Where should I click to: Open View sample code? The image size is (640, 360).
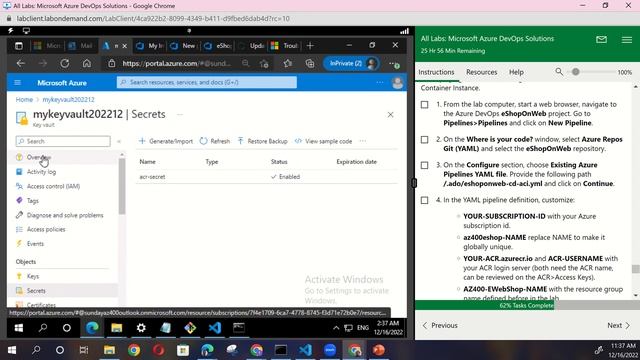point(323,141)
